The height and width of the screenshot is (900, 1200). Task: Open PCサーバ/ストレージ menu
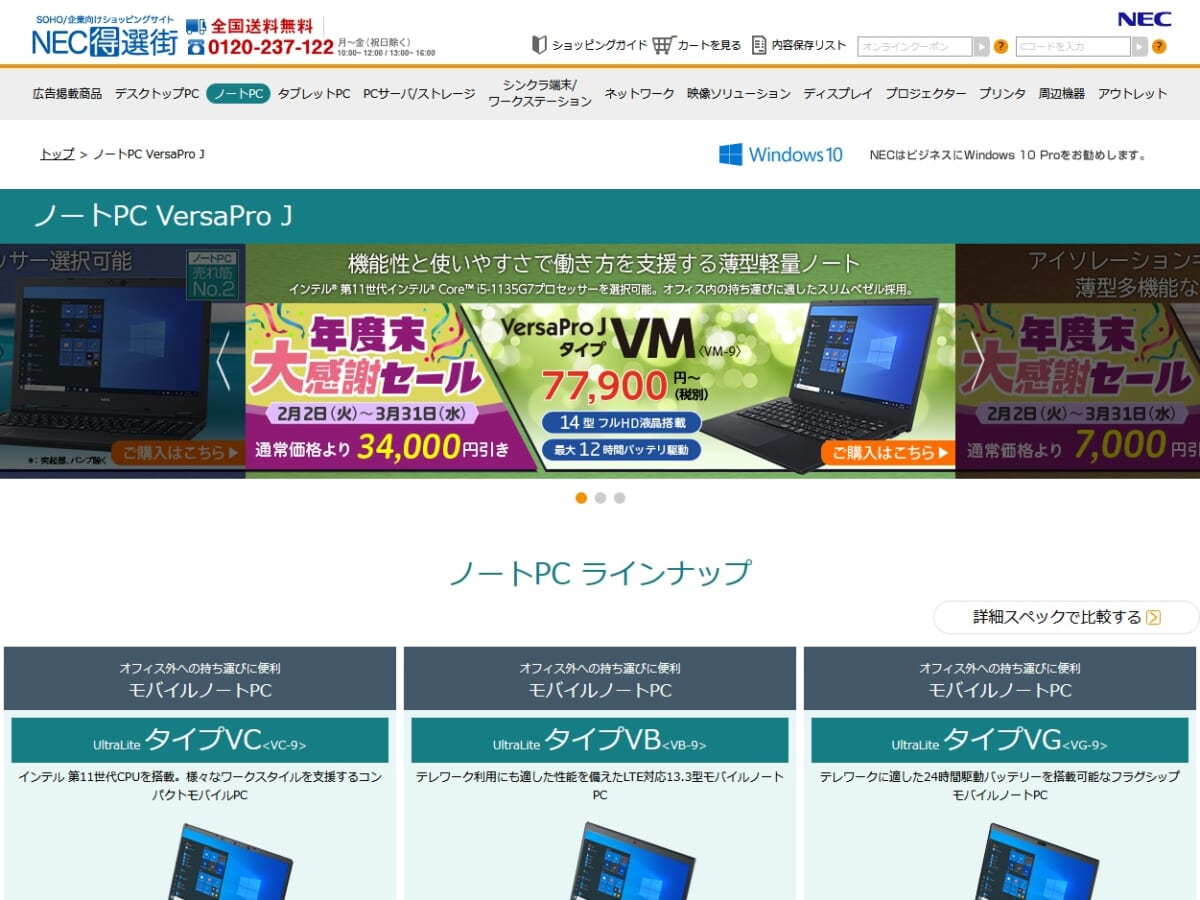tap(419, 94)
